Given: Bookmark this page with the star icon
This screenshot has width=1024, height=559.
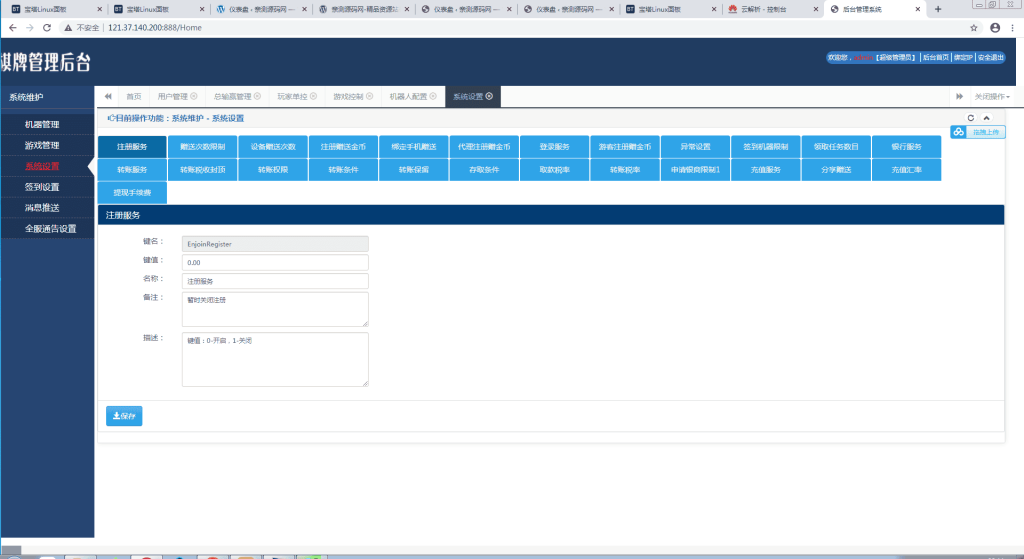Looking at the screenshot, I should click(973, 27).
